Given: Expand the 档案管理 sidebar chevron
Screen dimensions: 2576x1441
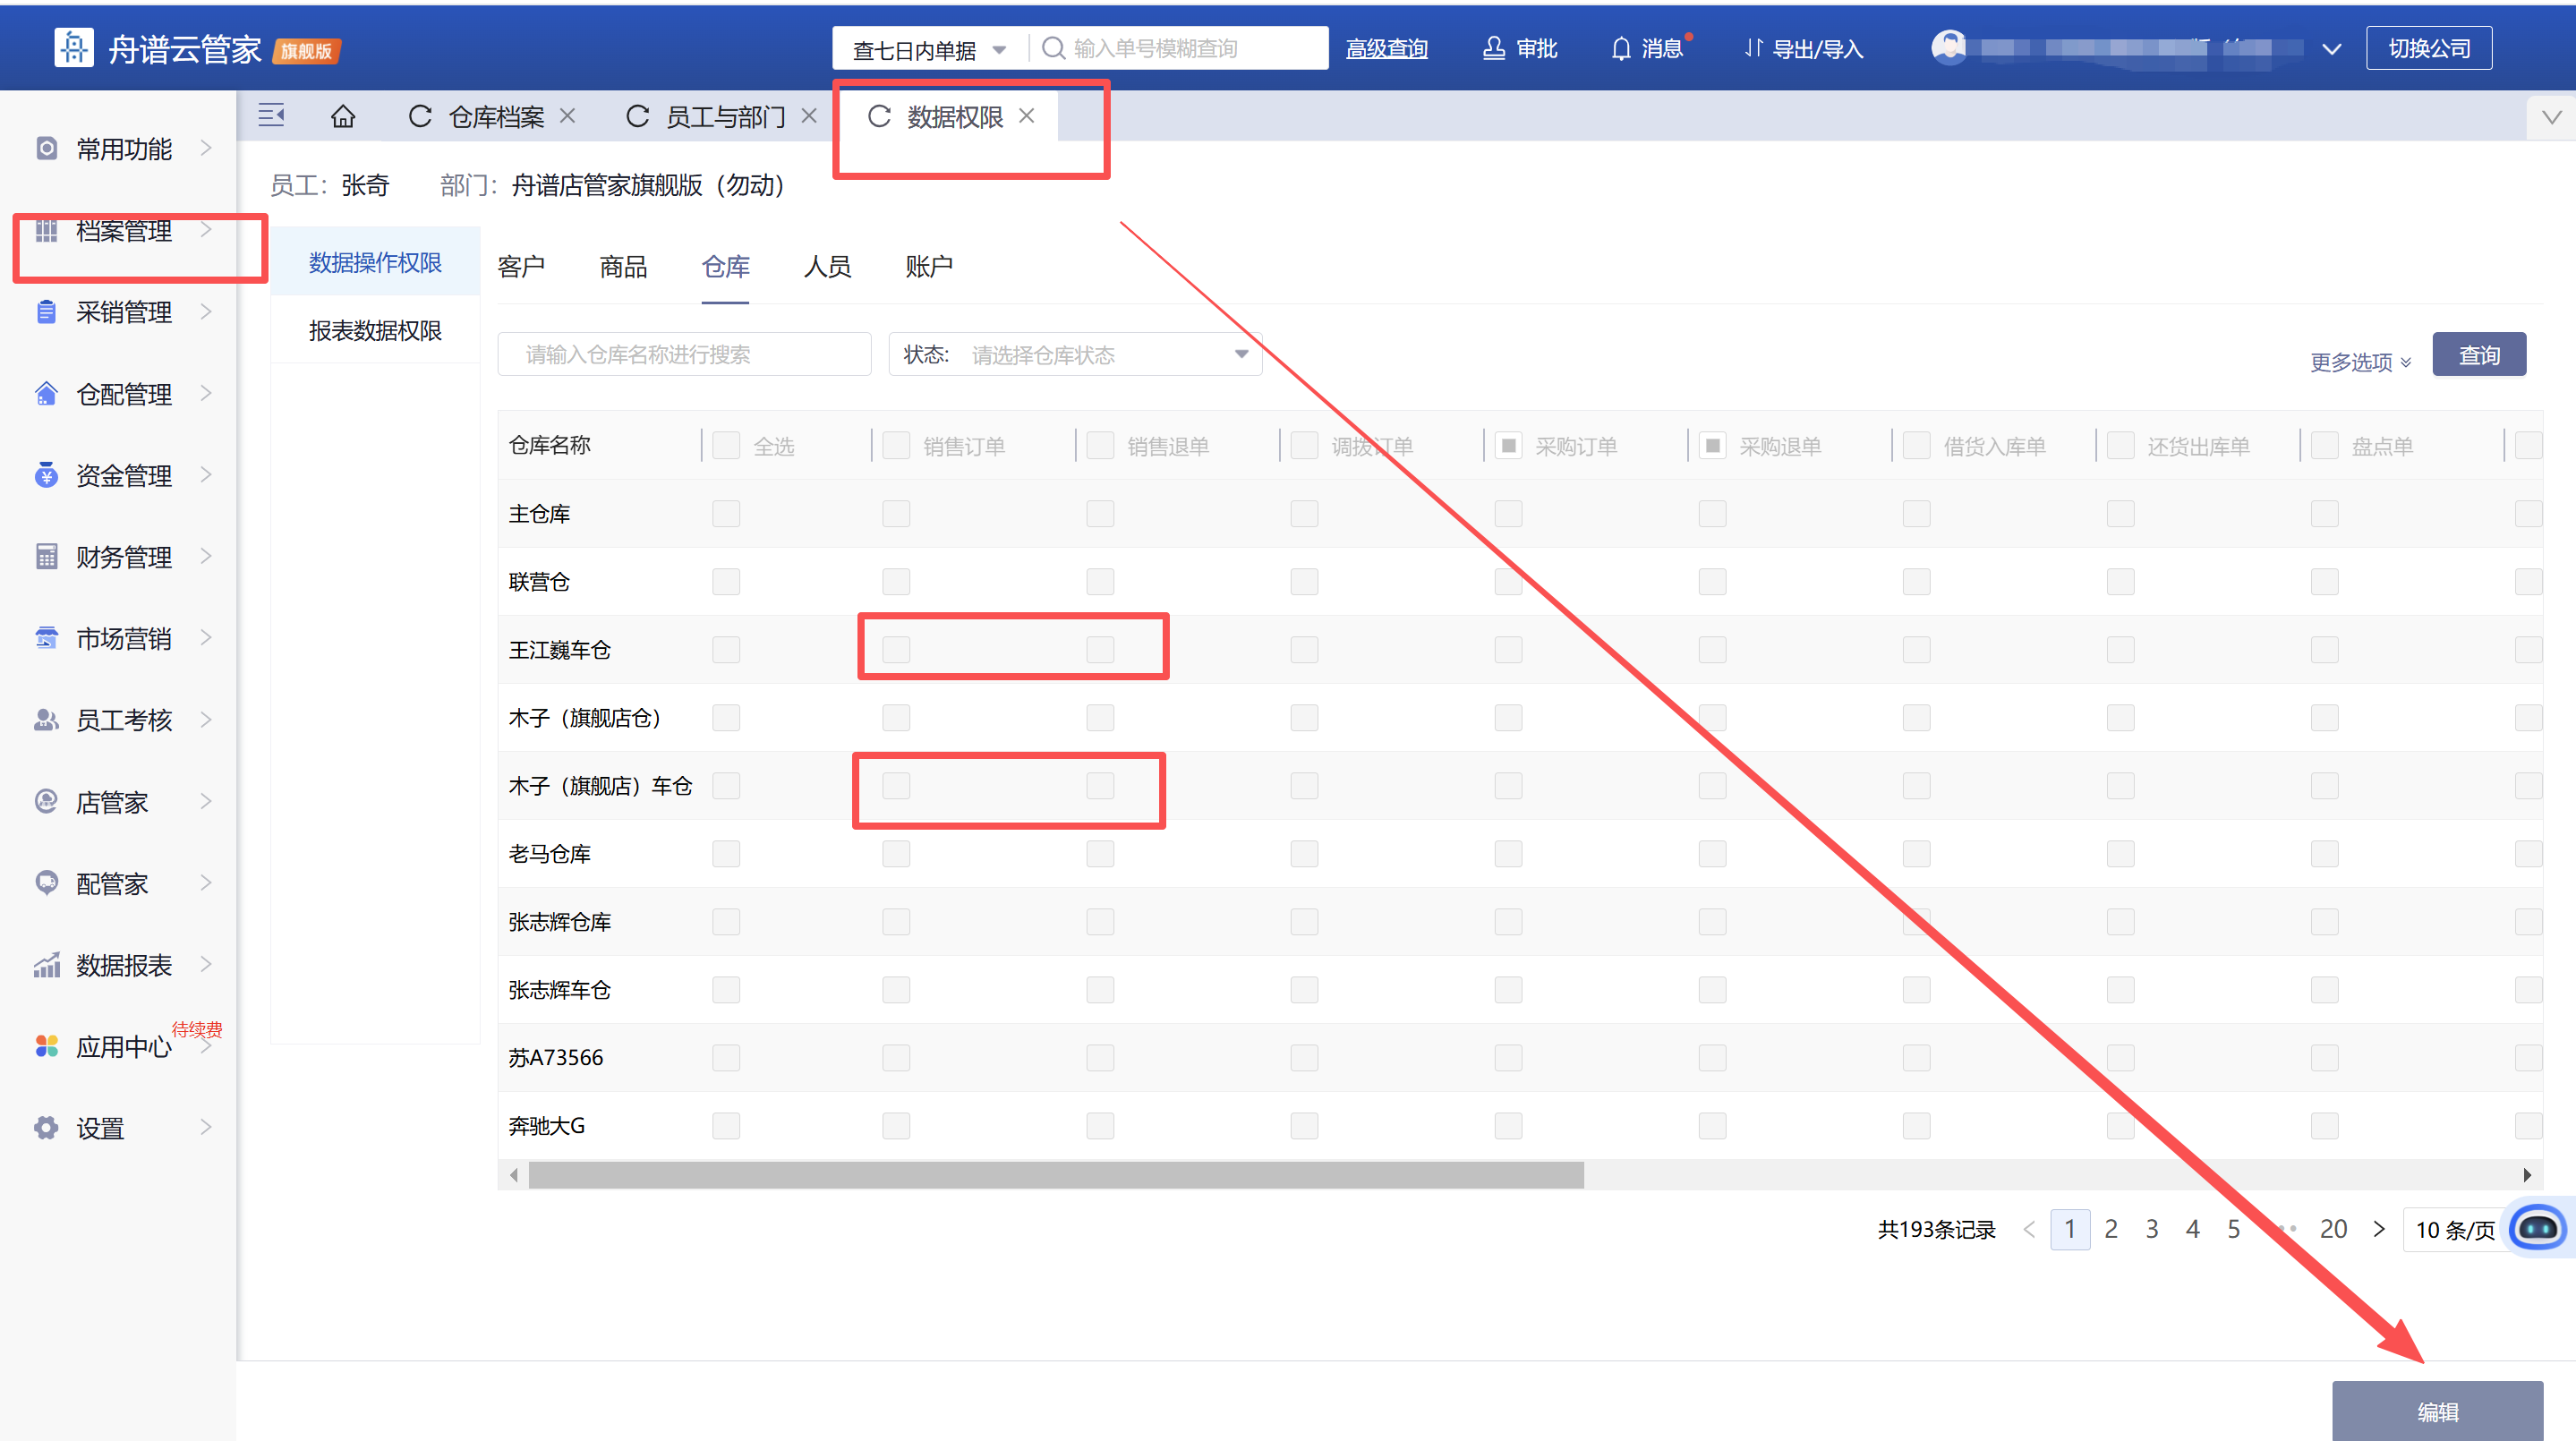Looking at the screenshot, I should 206,230.
